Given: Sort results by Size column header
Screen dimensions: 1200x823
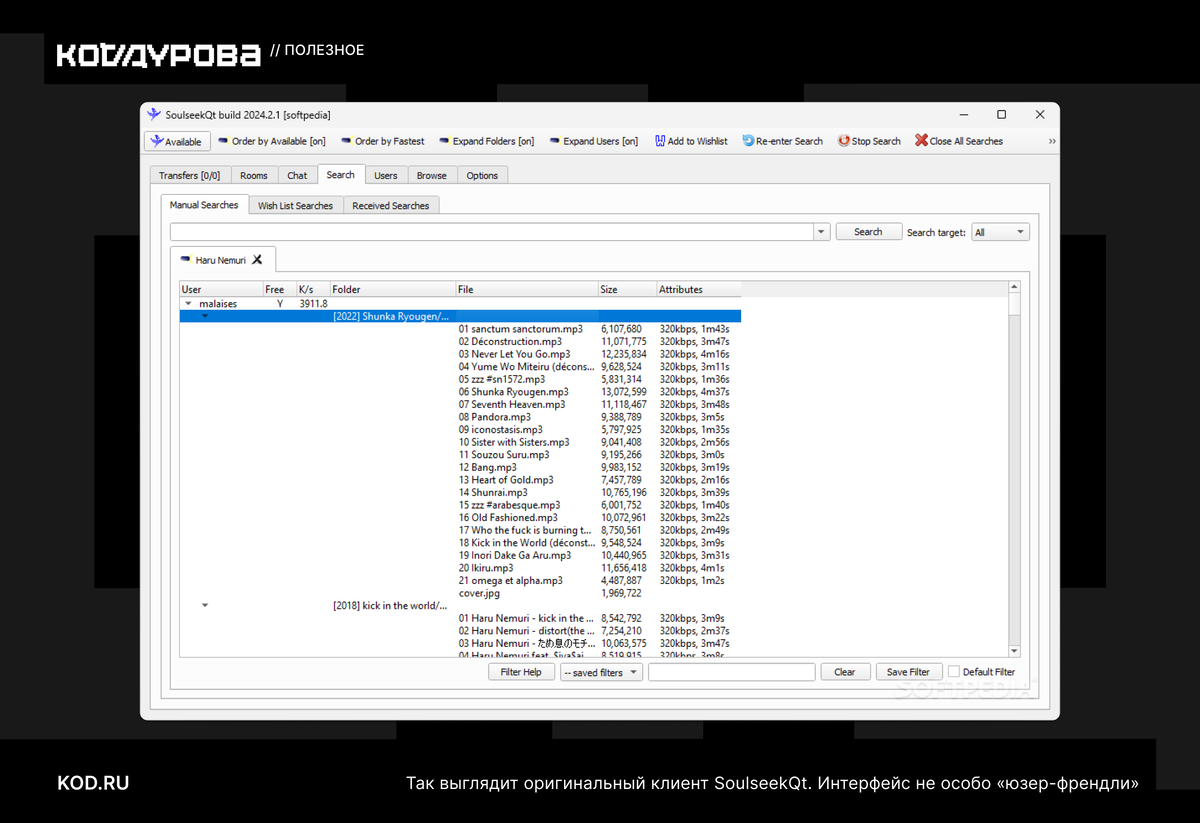Looking at the screenshot, I should 627,289.
